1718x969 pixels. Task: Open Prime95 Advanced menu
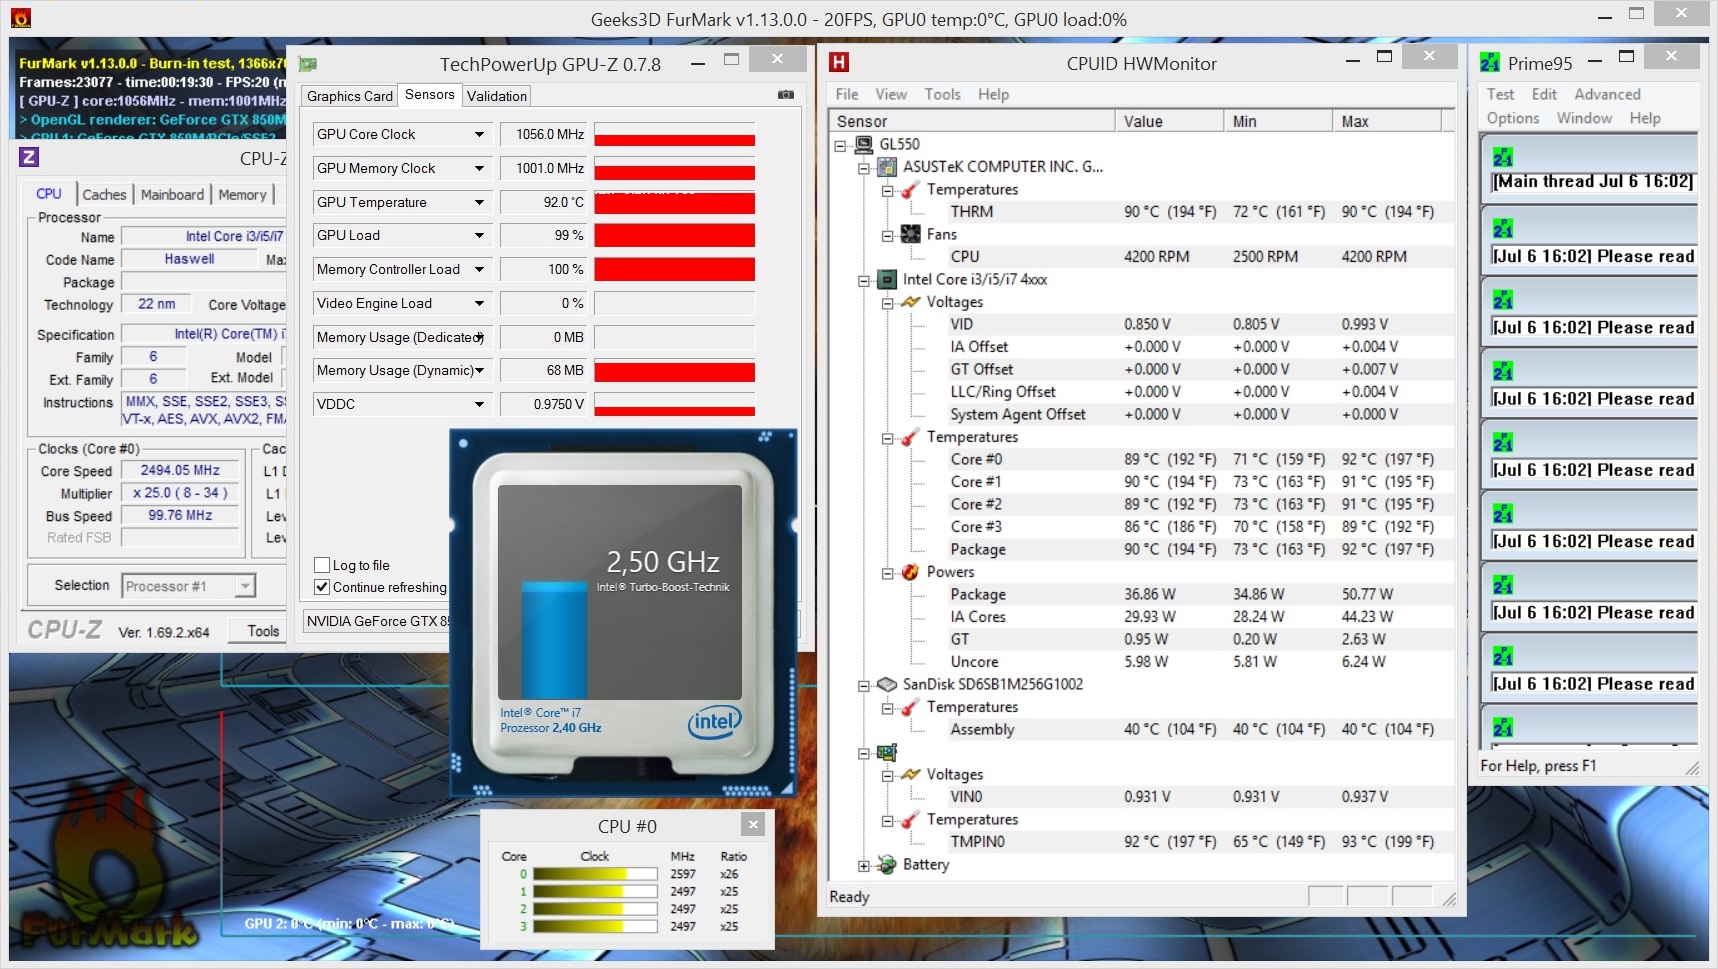tap(1607, 94)
